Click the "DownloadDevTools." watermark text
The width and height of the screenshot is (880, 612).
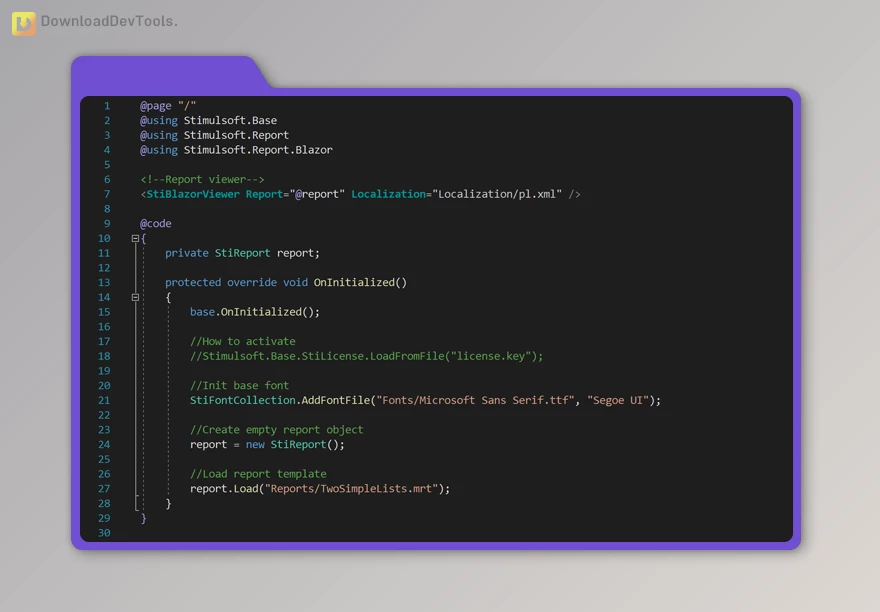(109, 21)
